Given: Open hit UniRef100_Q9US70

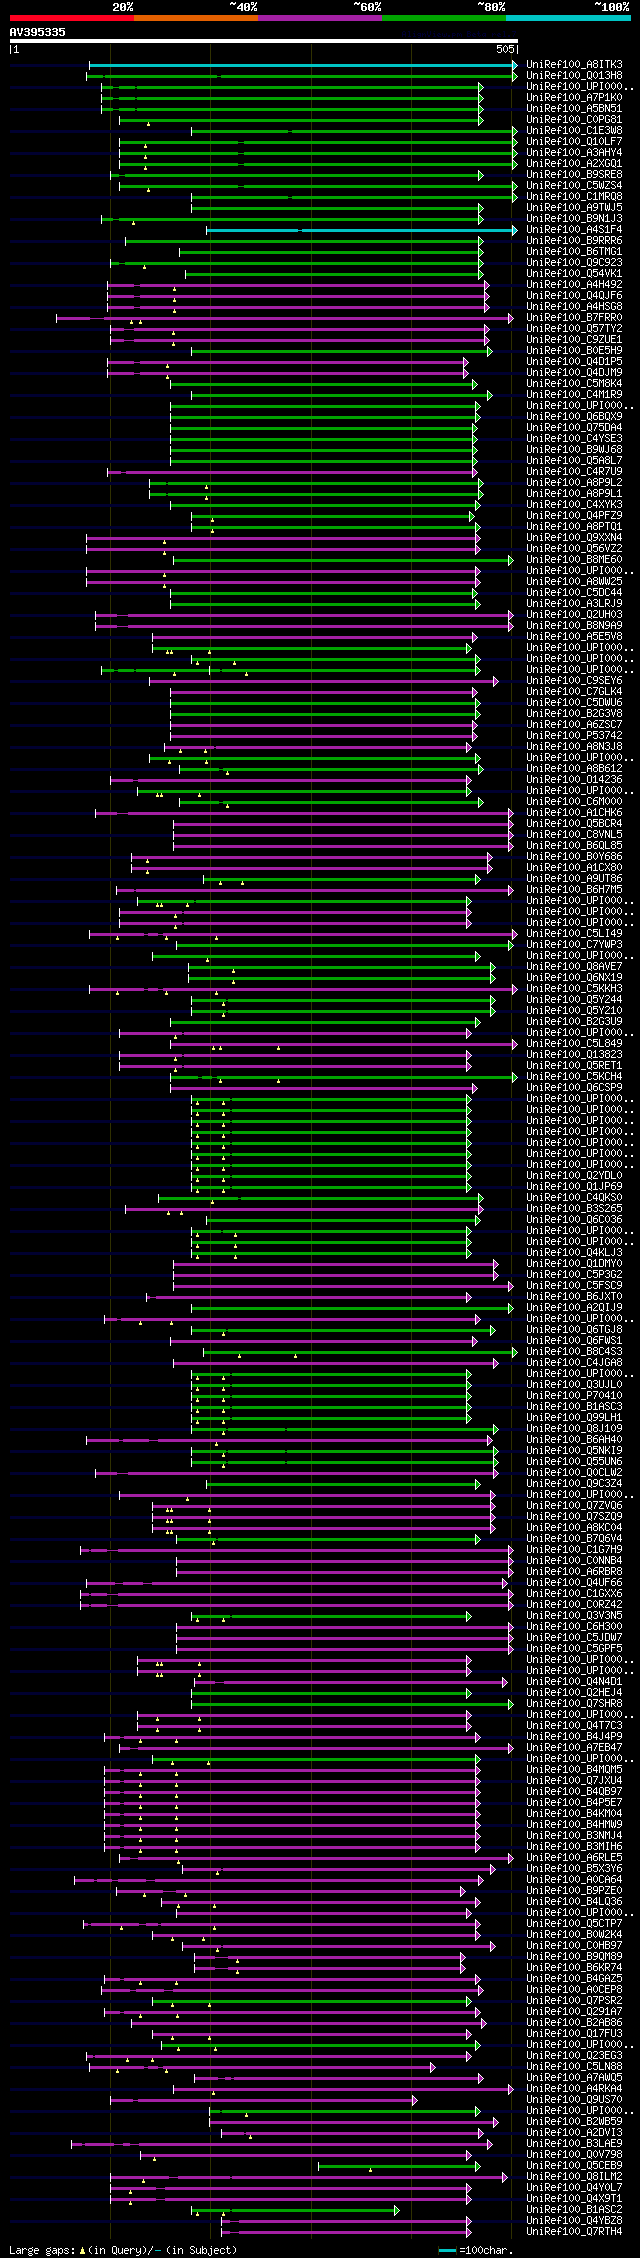Looking at the screenshot, I should coord(574,2100).
